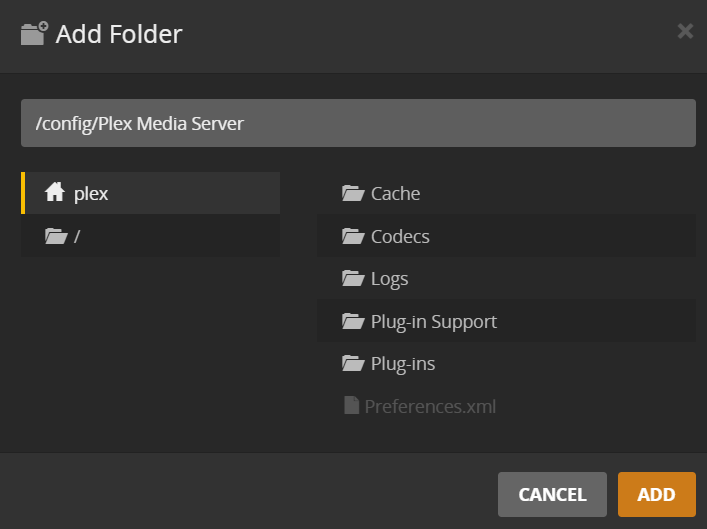Click the Plug-ins folder icon
This screenshot has height=529, width=707.
coord(353,363)
